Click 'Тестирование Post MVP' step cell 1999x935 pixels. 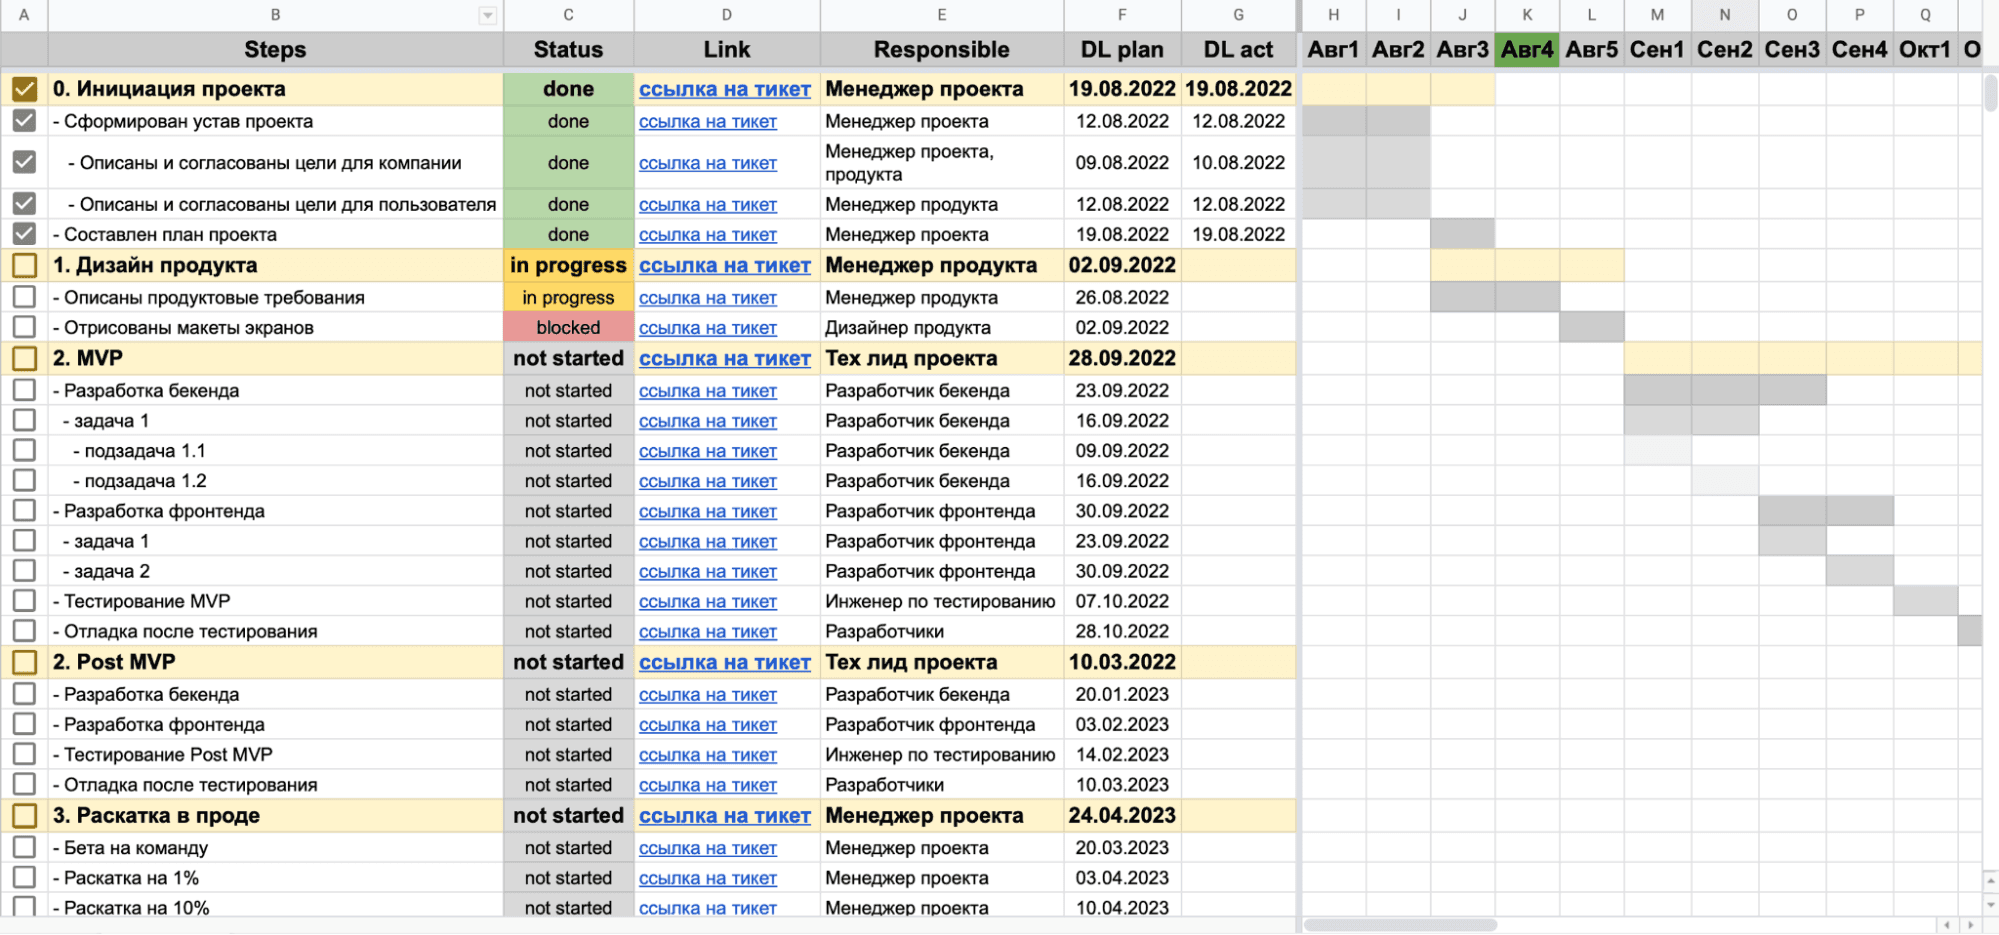pos(275,755)
